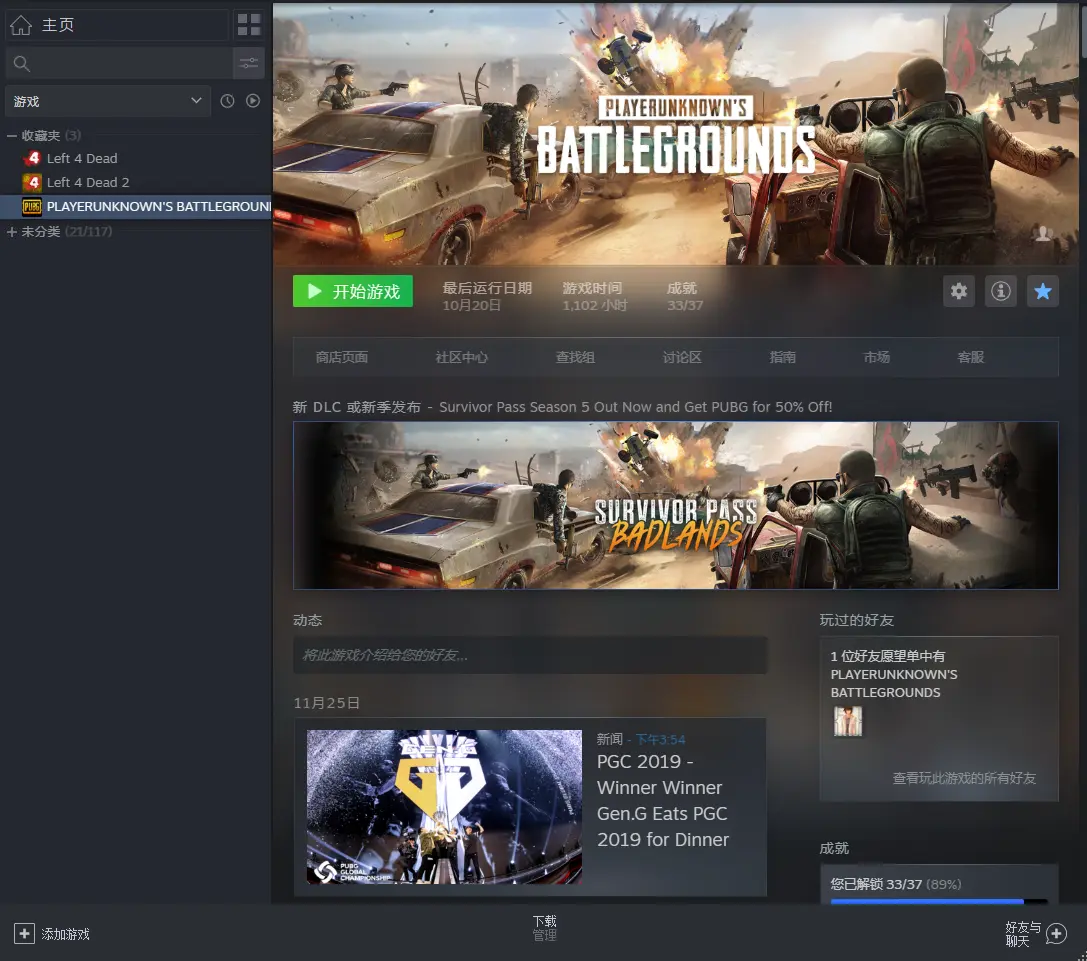Open the Survivor Pass Badlands banner
This screenshot has height=961, width=1087.
pos(675,505)
